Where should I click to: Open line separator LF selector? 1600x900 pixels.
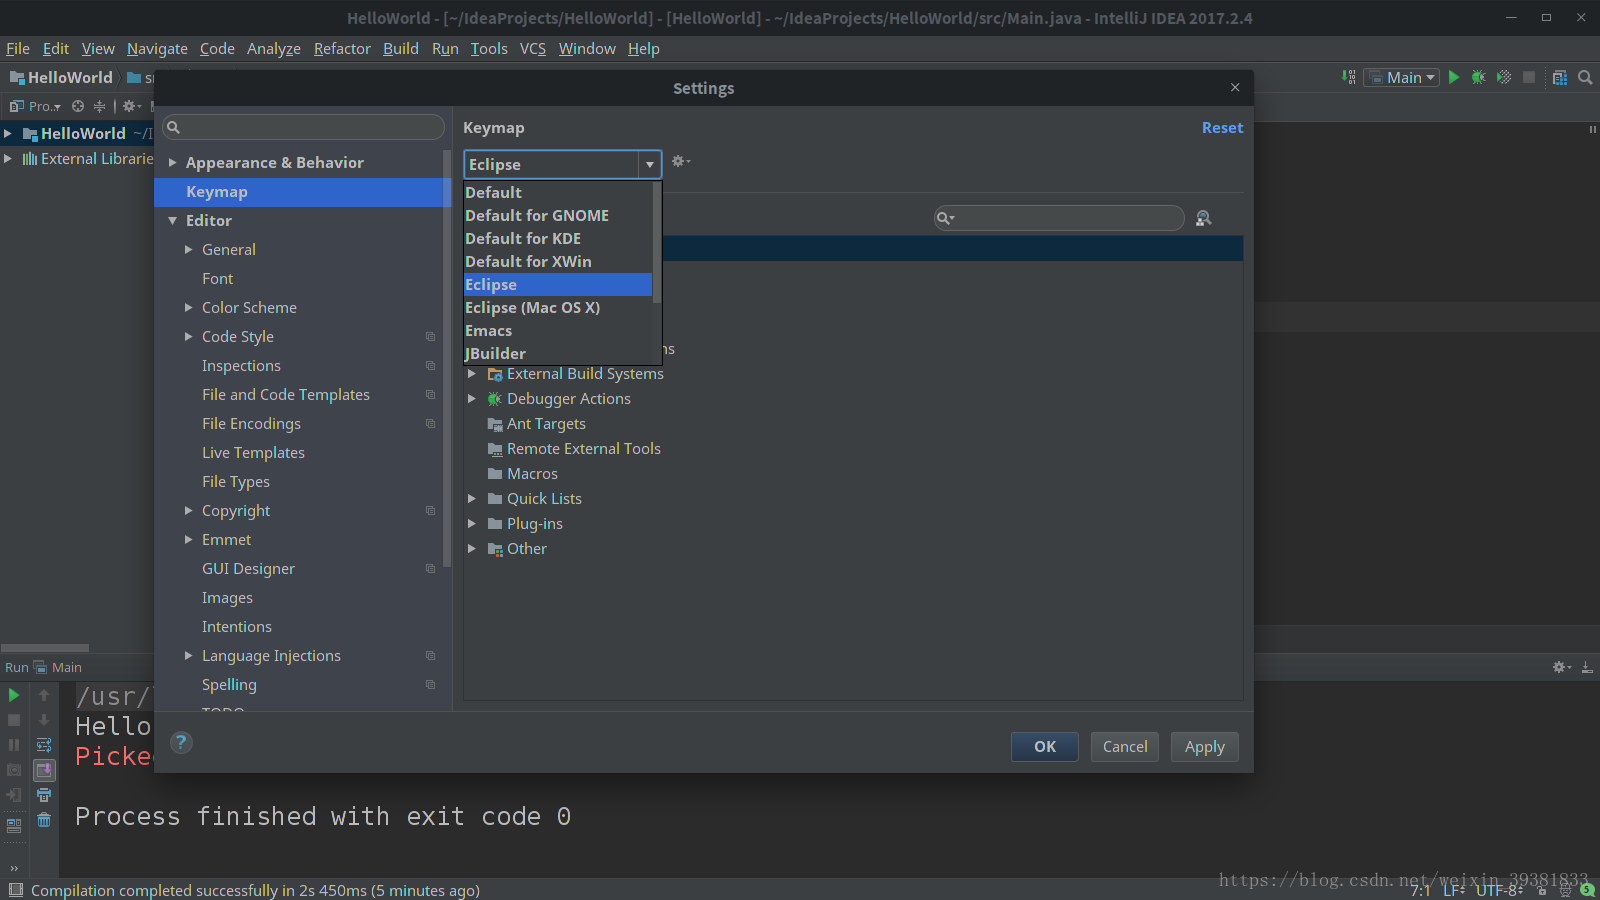(1454, 890)
